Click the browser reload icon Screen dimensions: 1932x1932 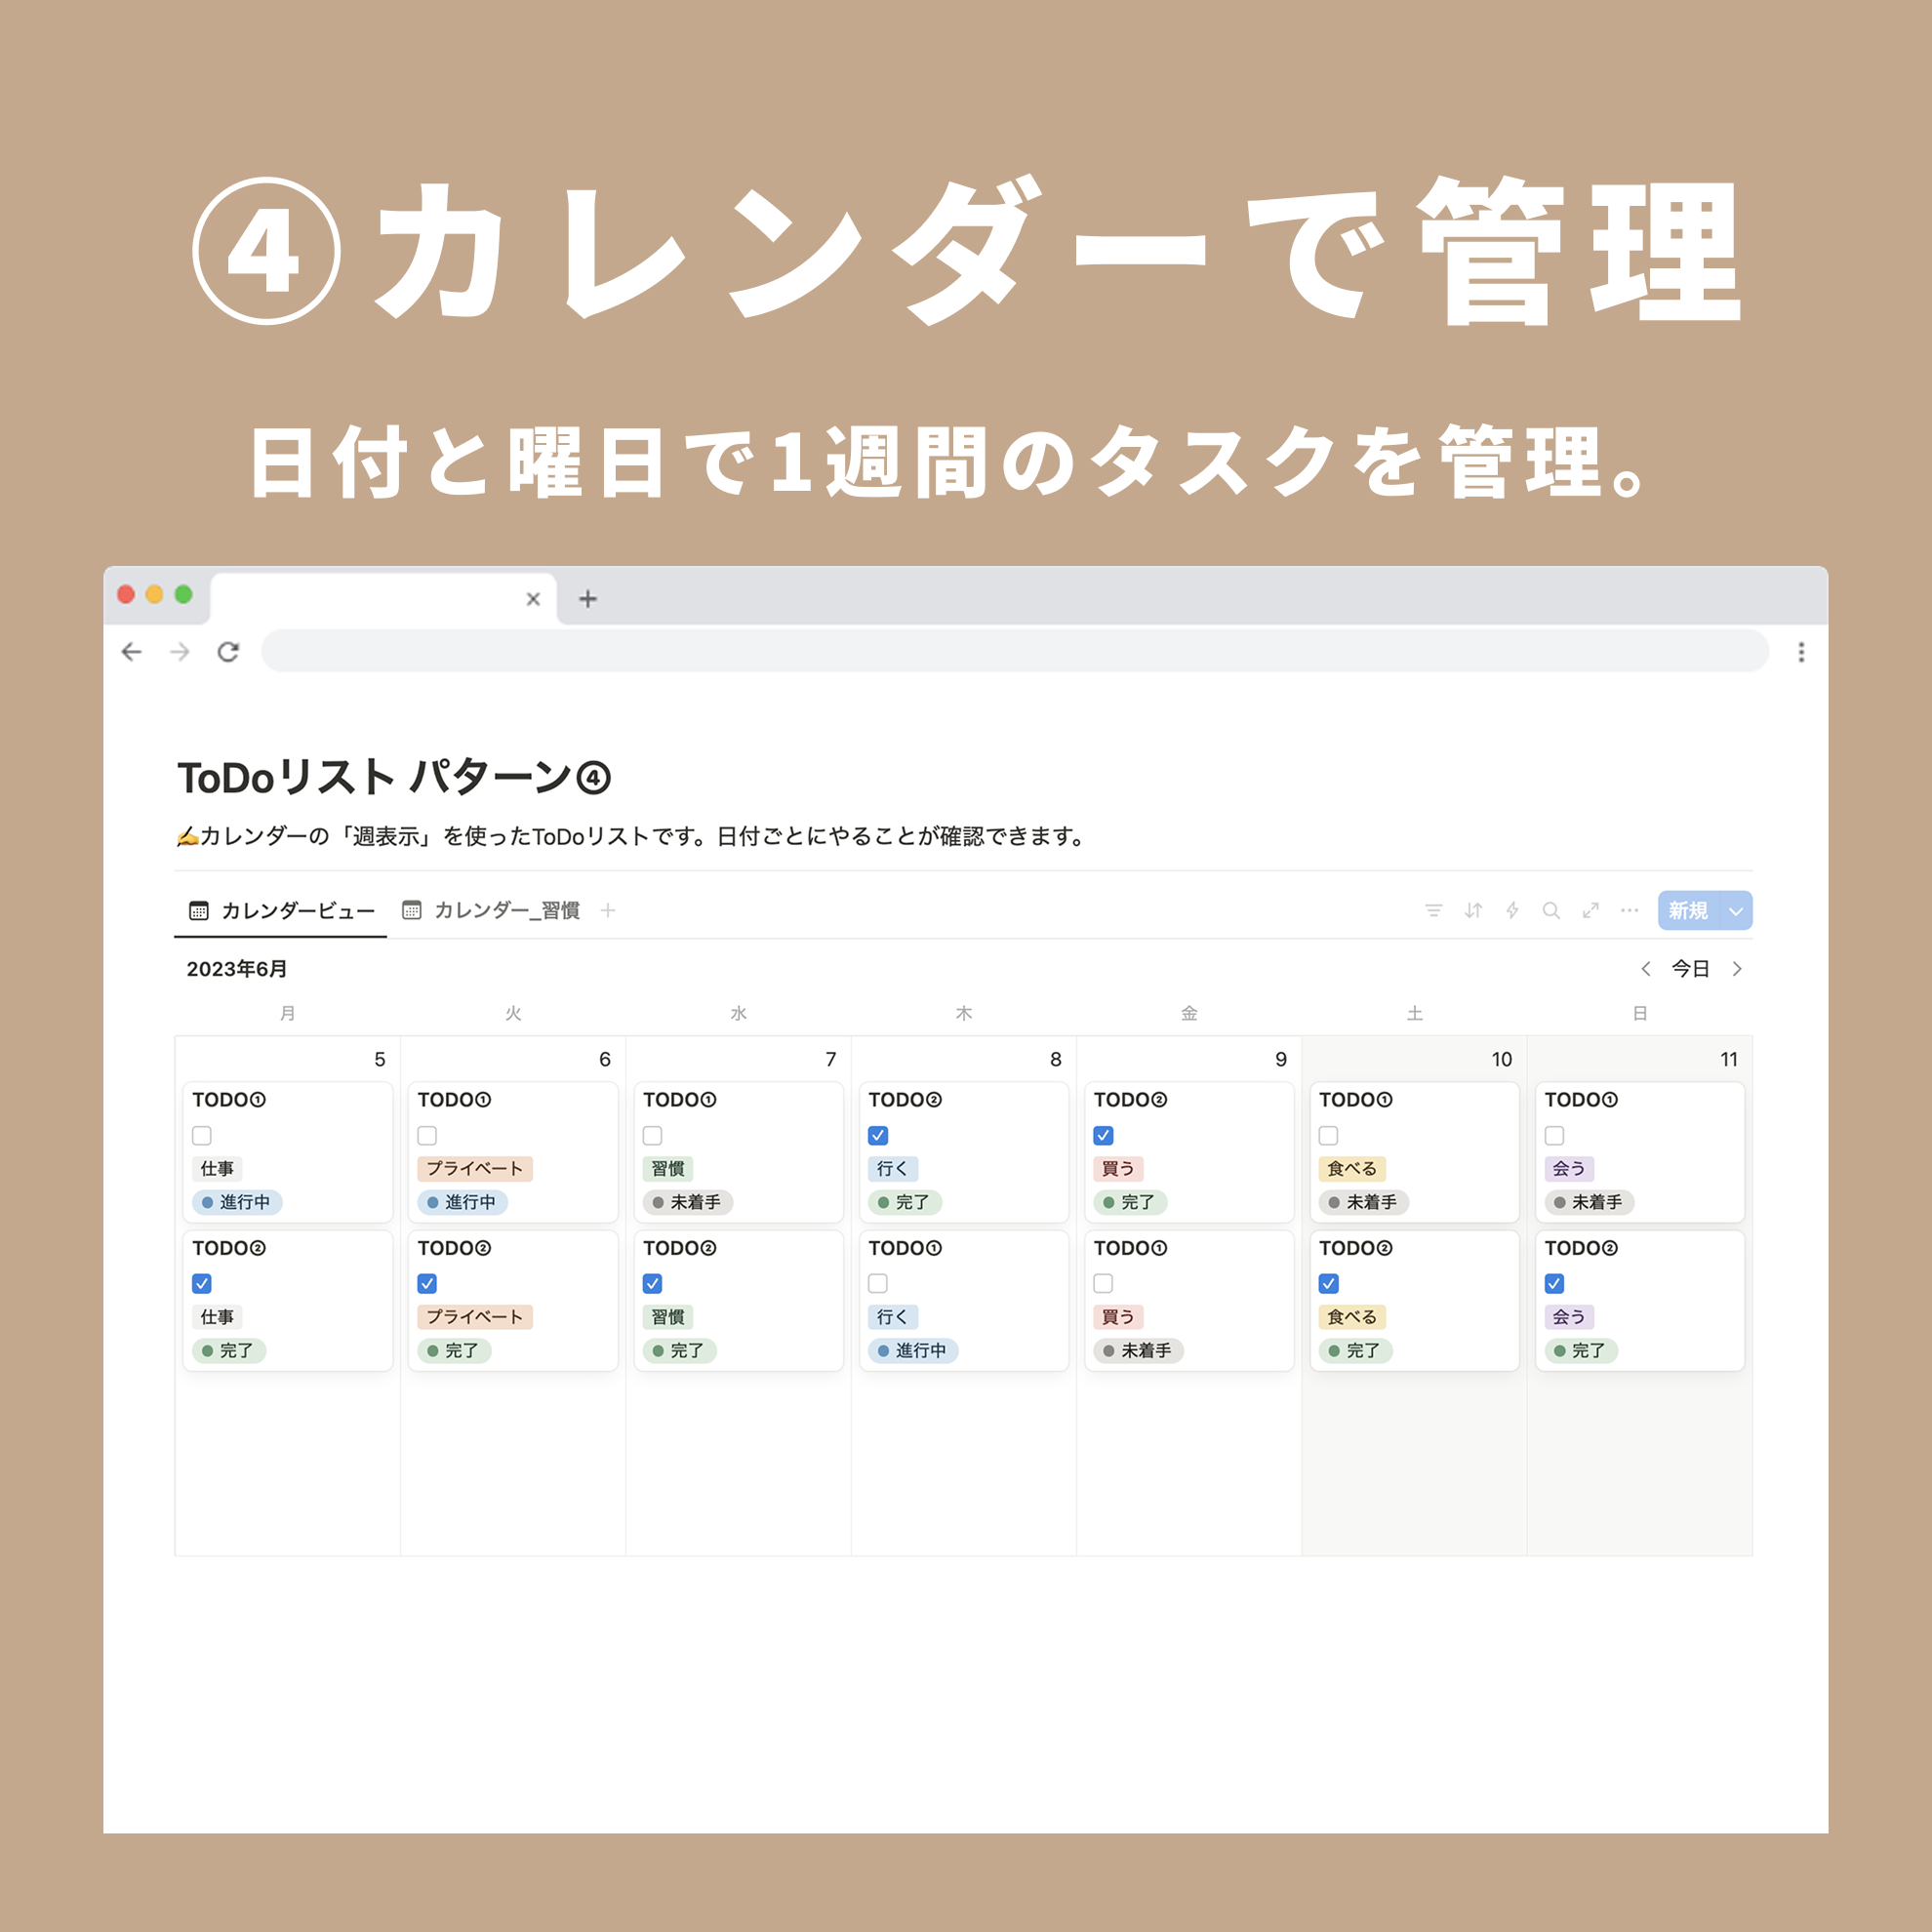pyautogui.click(x=228, y=652)
